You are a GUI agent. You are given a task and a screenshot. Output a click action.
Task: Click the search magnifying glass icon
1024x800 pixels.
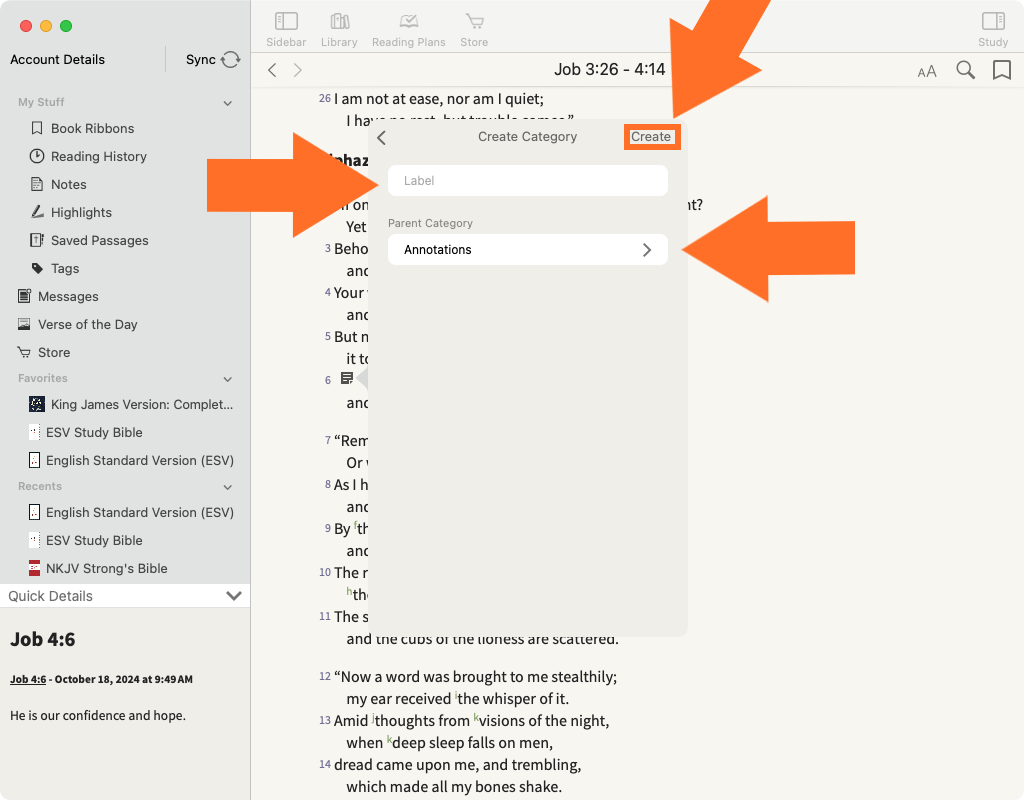click(x=965, y=70)
